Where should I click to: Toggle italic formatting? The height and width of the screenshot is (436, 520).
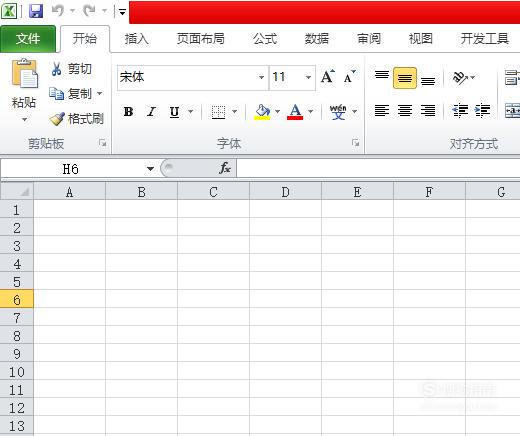152,112
